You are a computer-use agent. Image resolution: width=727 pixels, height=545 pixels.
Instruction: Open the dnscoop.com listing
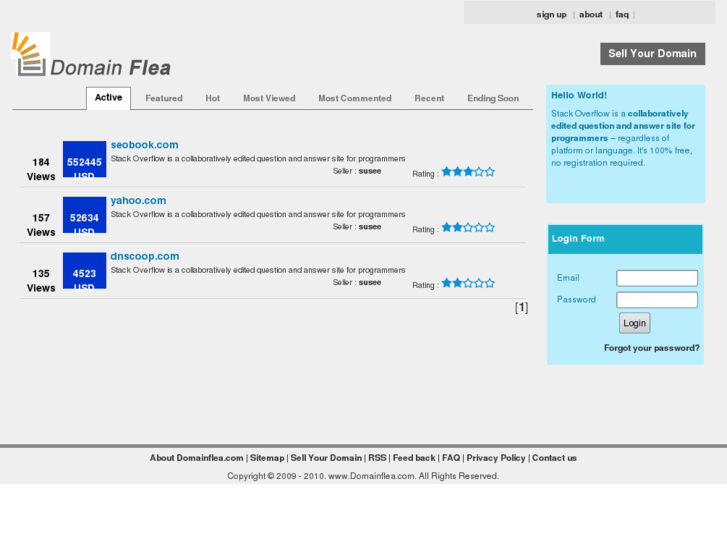point(145,256)
